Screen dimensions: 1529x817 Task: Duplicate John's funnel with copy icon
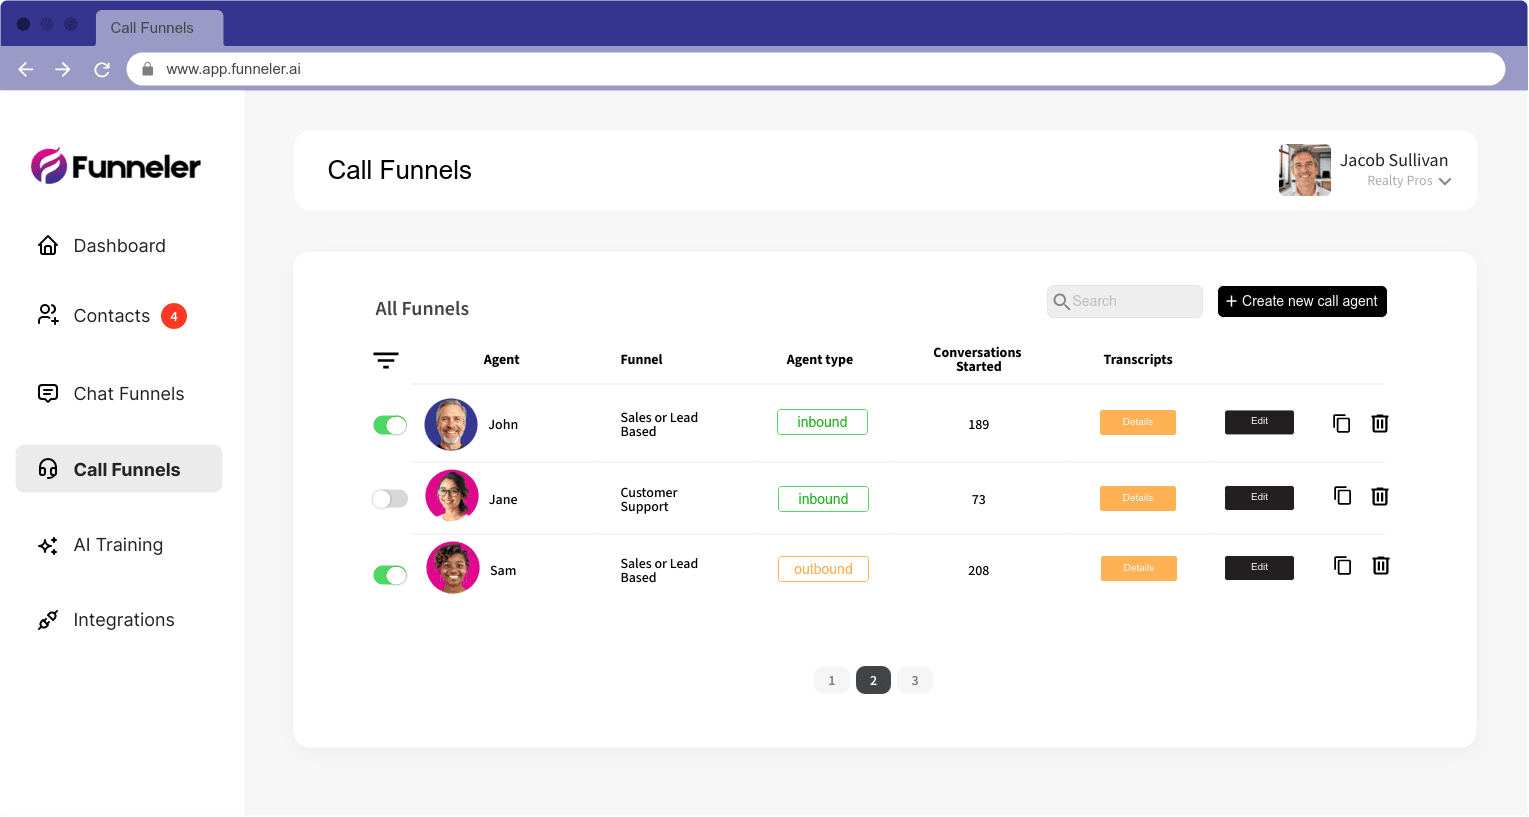click(x=1342, y=424)
